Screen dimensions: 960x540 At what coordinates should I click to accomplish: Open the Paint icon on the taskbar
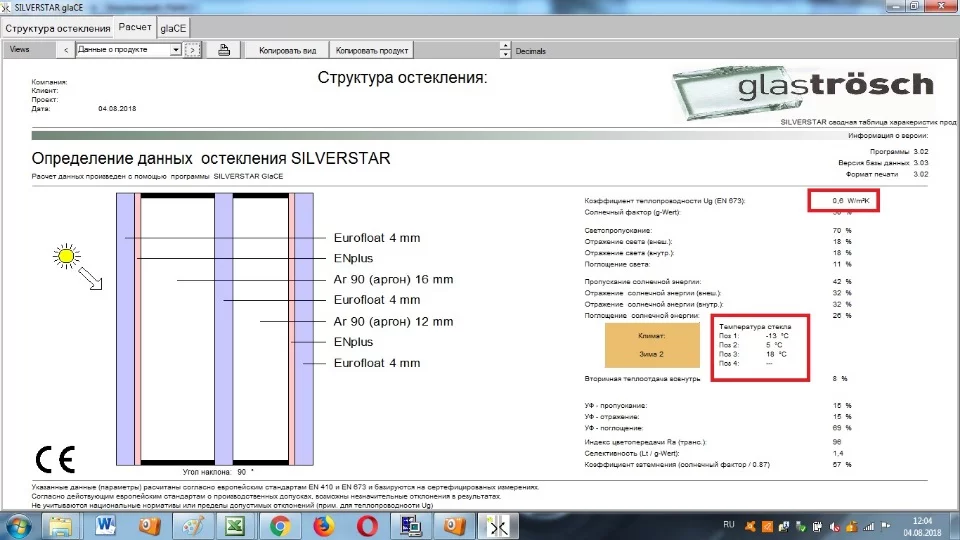(x=193, y=526)
